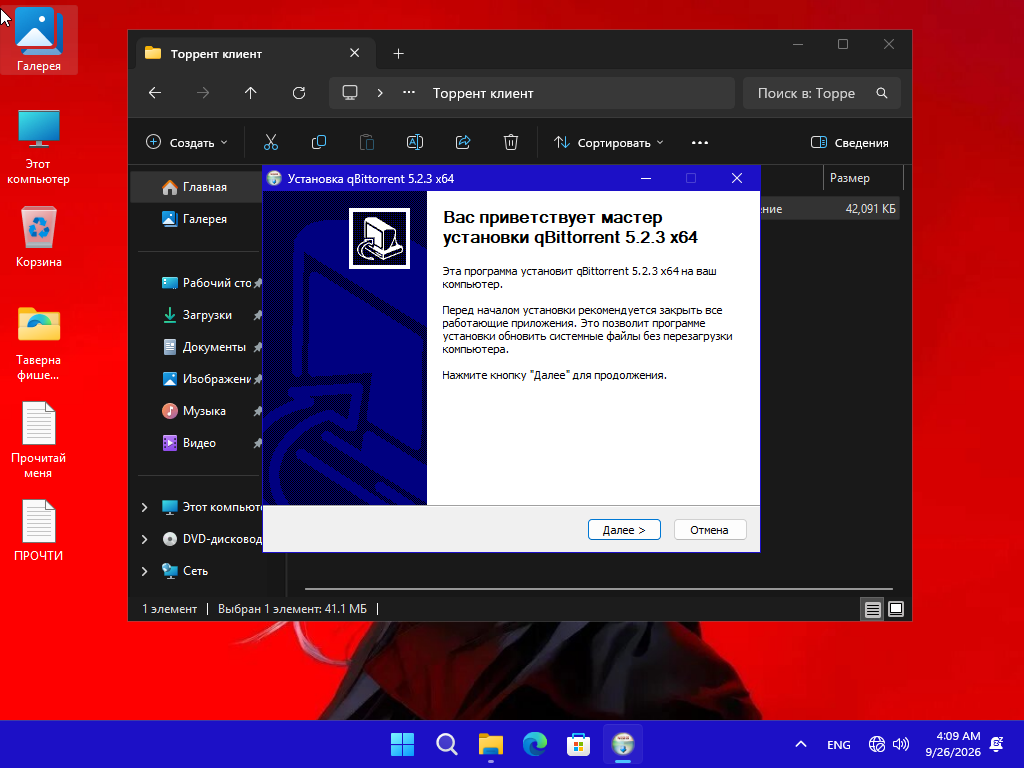The height and width of the screenshot is (768, 1024).
Task: Switch the ENG input language
Action: tap(839, 744)
